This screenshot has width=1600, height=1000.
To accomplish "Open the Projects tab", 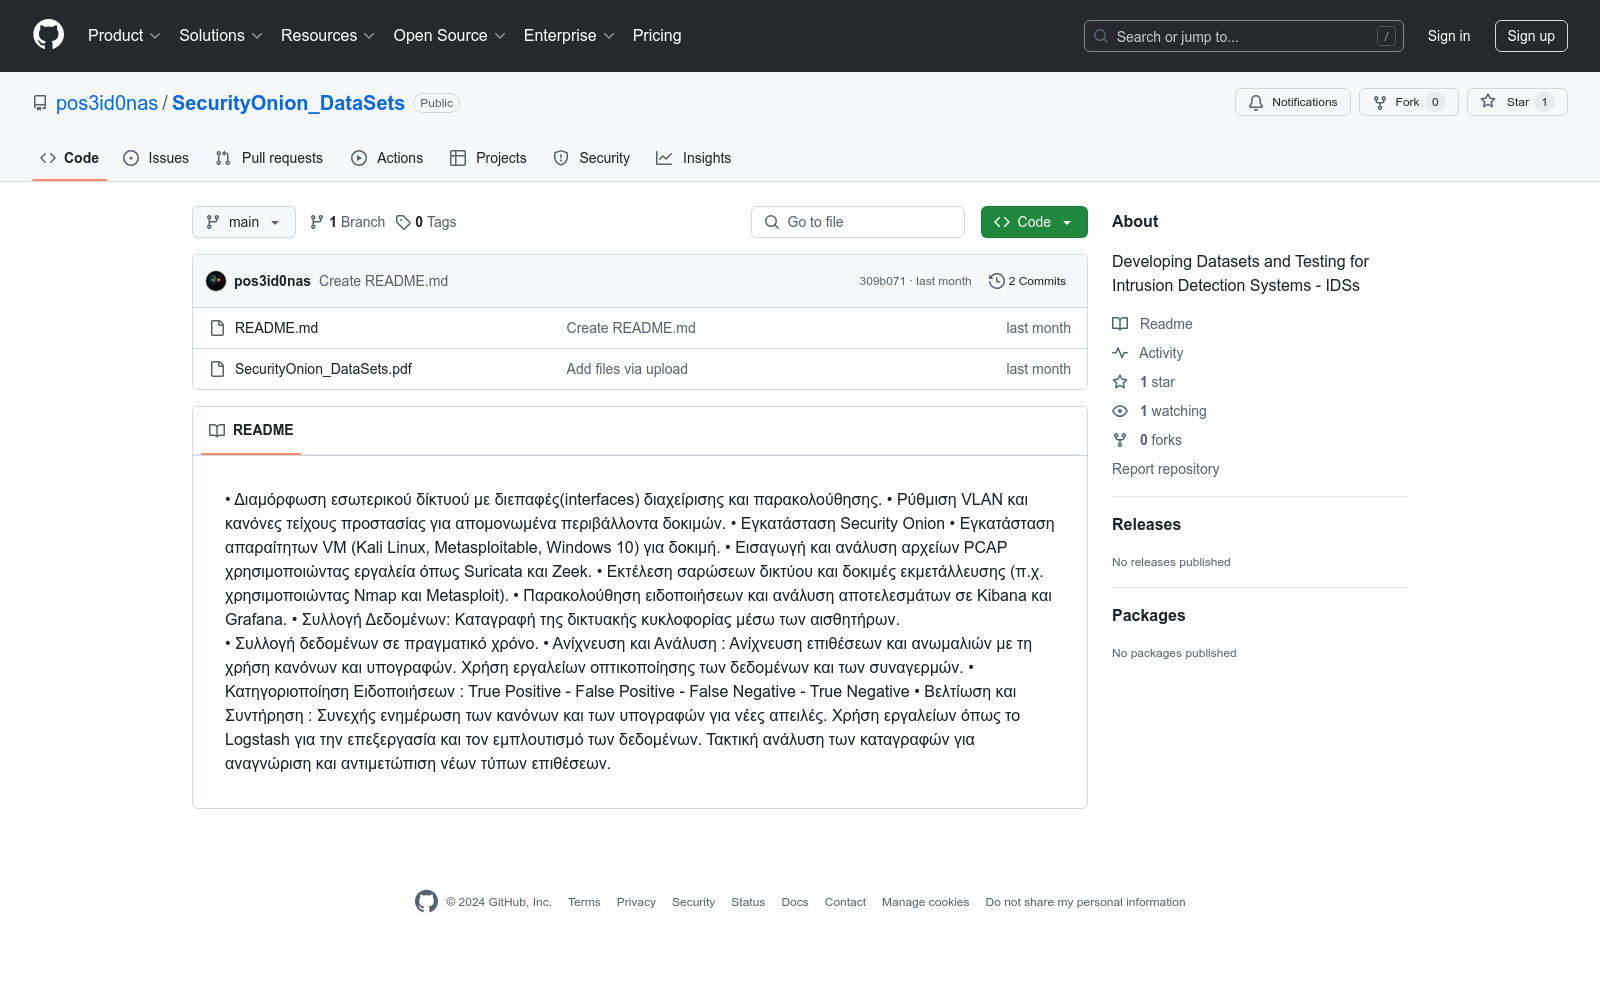I will [488, 158].
